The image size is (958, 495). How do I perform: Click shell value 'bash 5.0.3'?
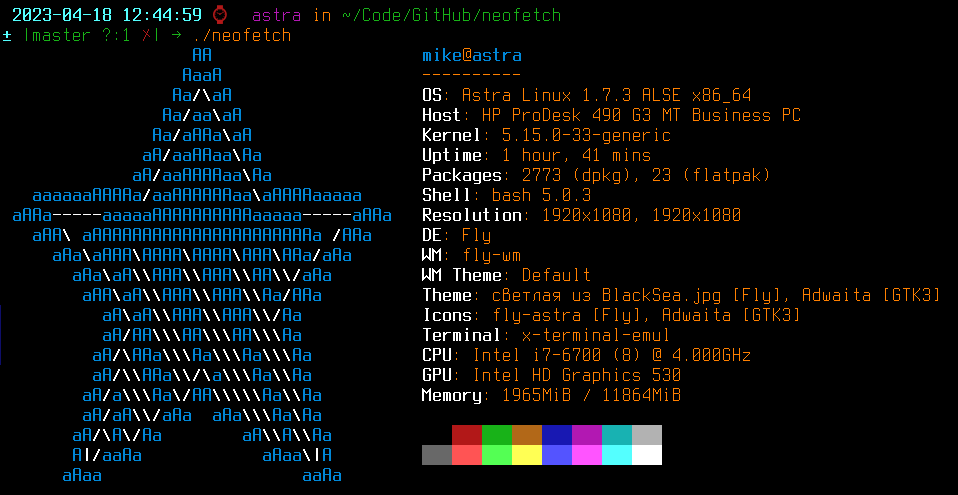541,196
